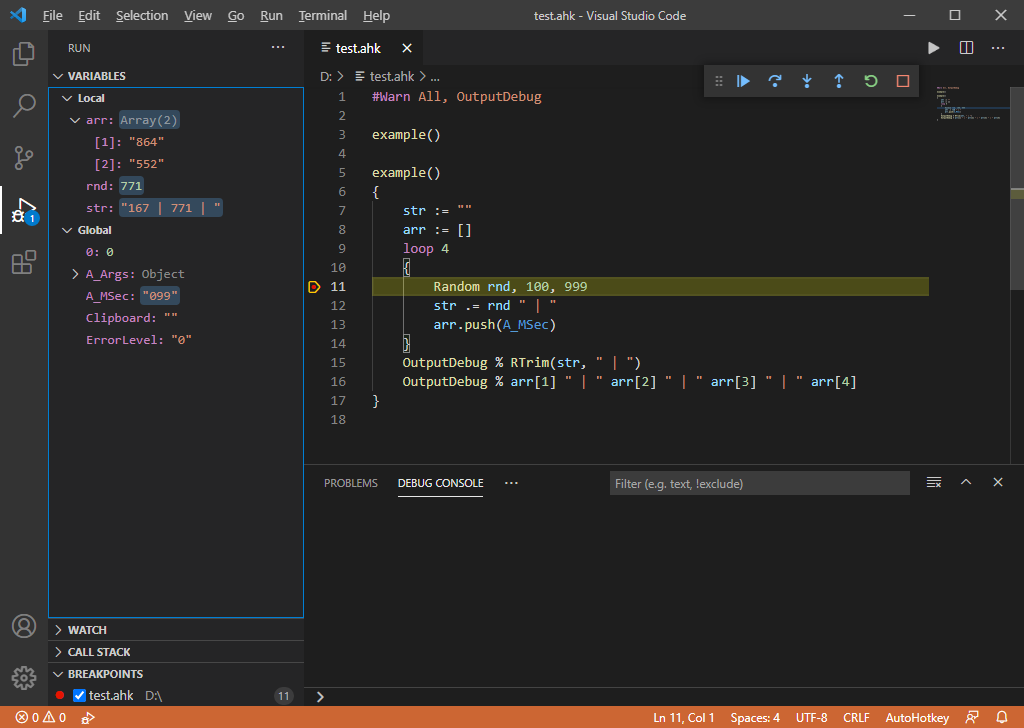Image resolution: width=1024 pixels, height=728 pixels.
Task: Open the Explorer view in the Activity Bar
Action: [23, 55]
